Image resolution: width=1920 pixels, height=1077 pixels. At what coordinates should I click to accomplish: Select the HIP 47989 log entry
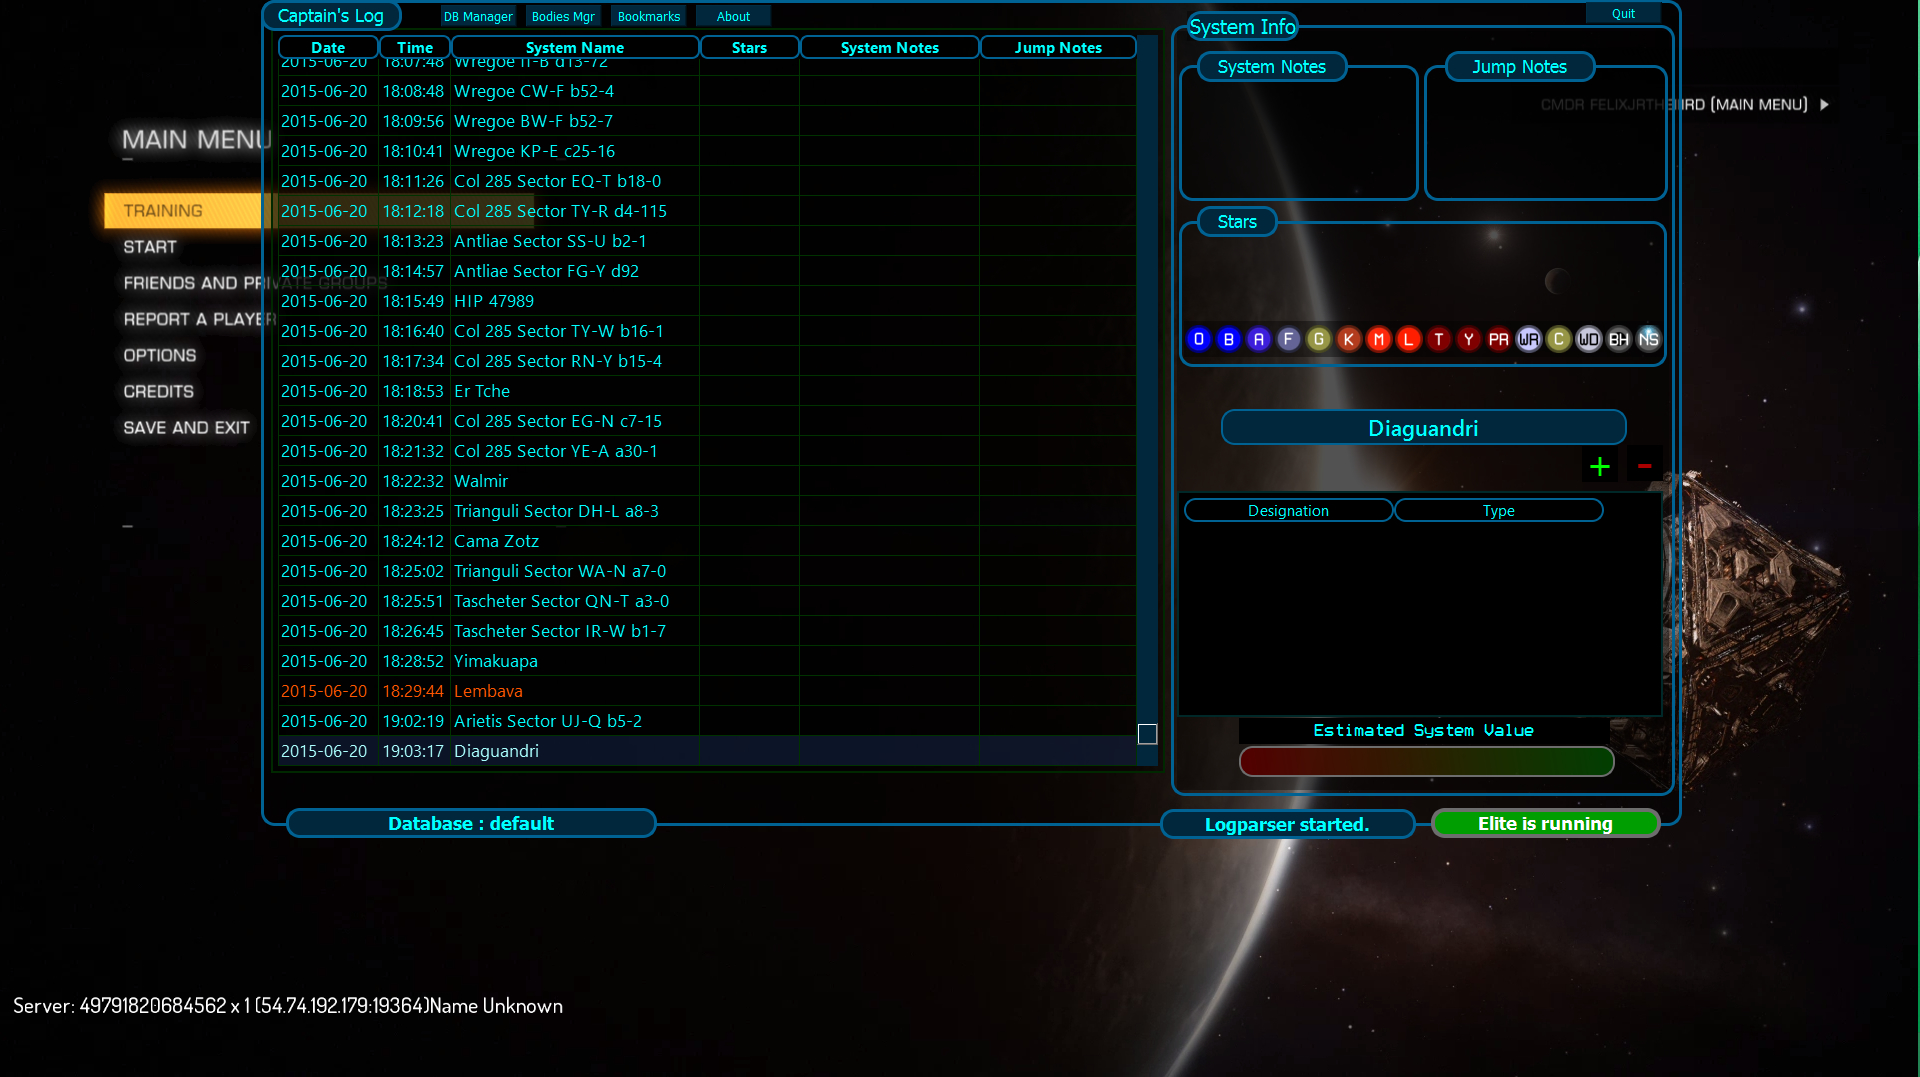point(707,301)
